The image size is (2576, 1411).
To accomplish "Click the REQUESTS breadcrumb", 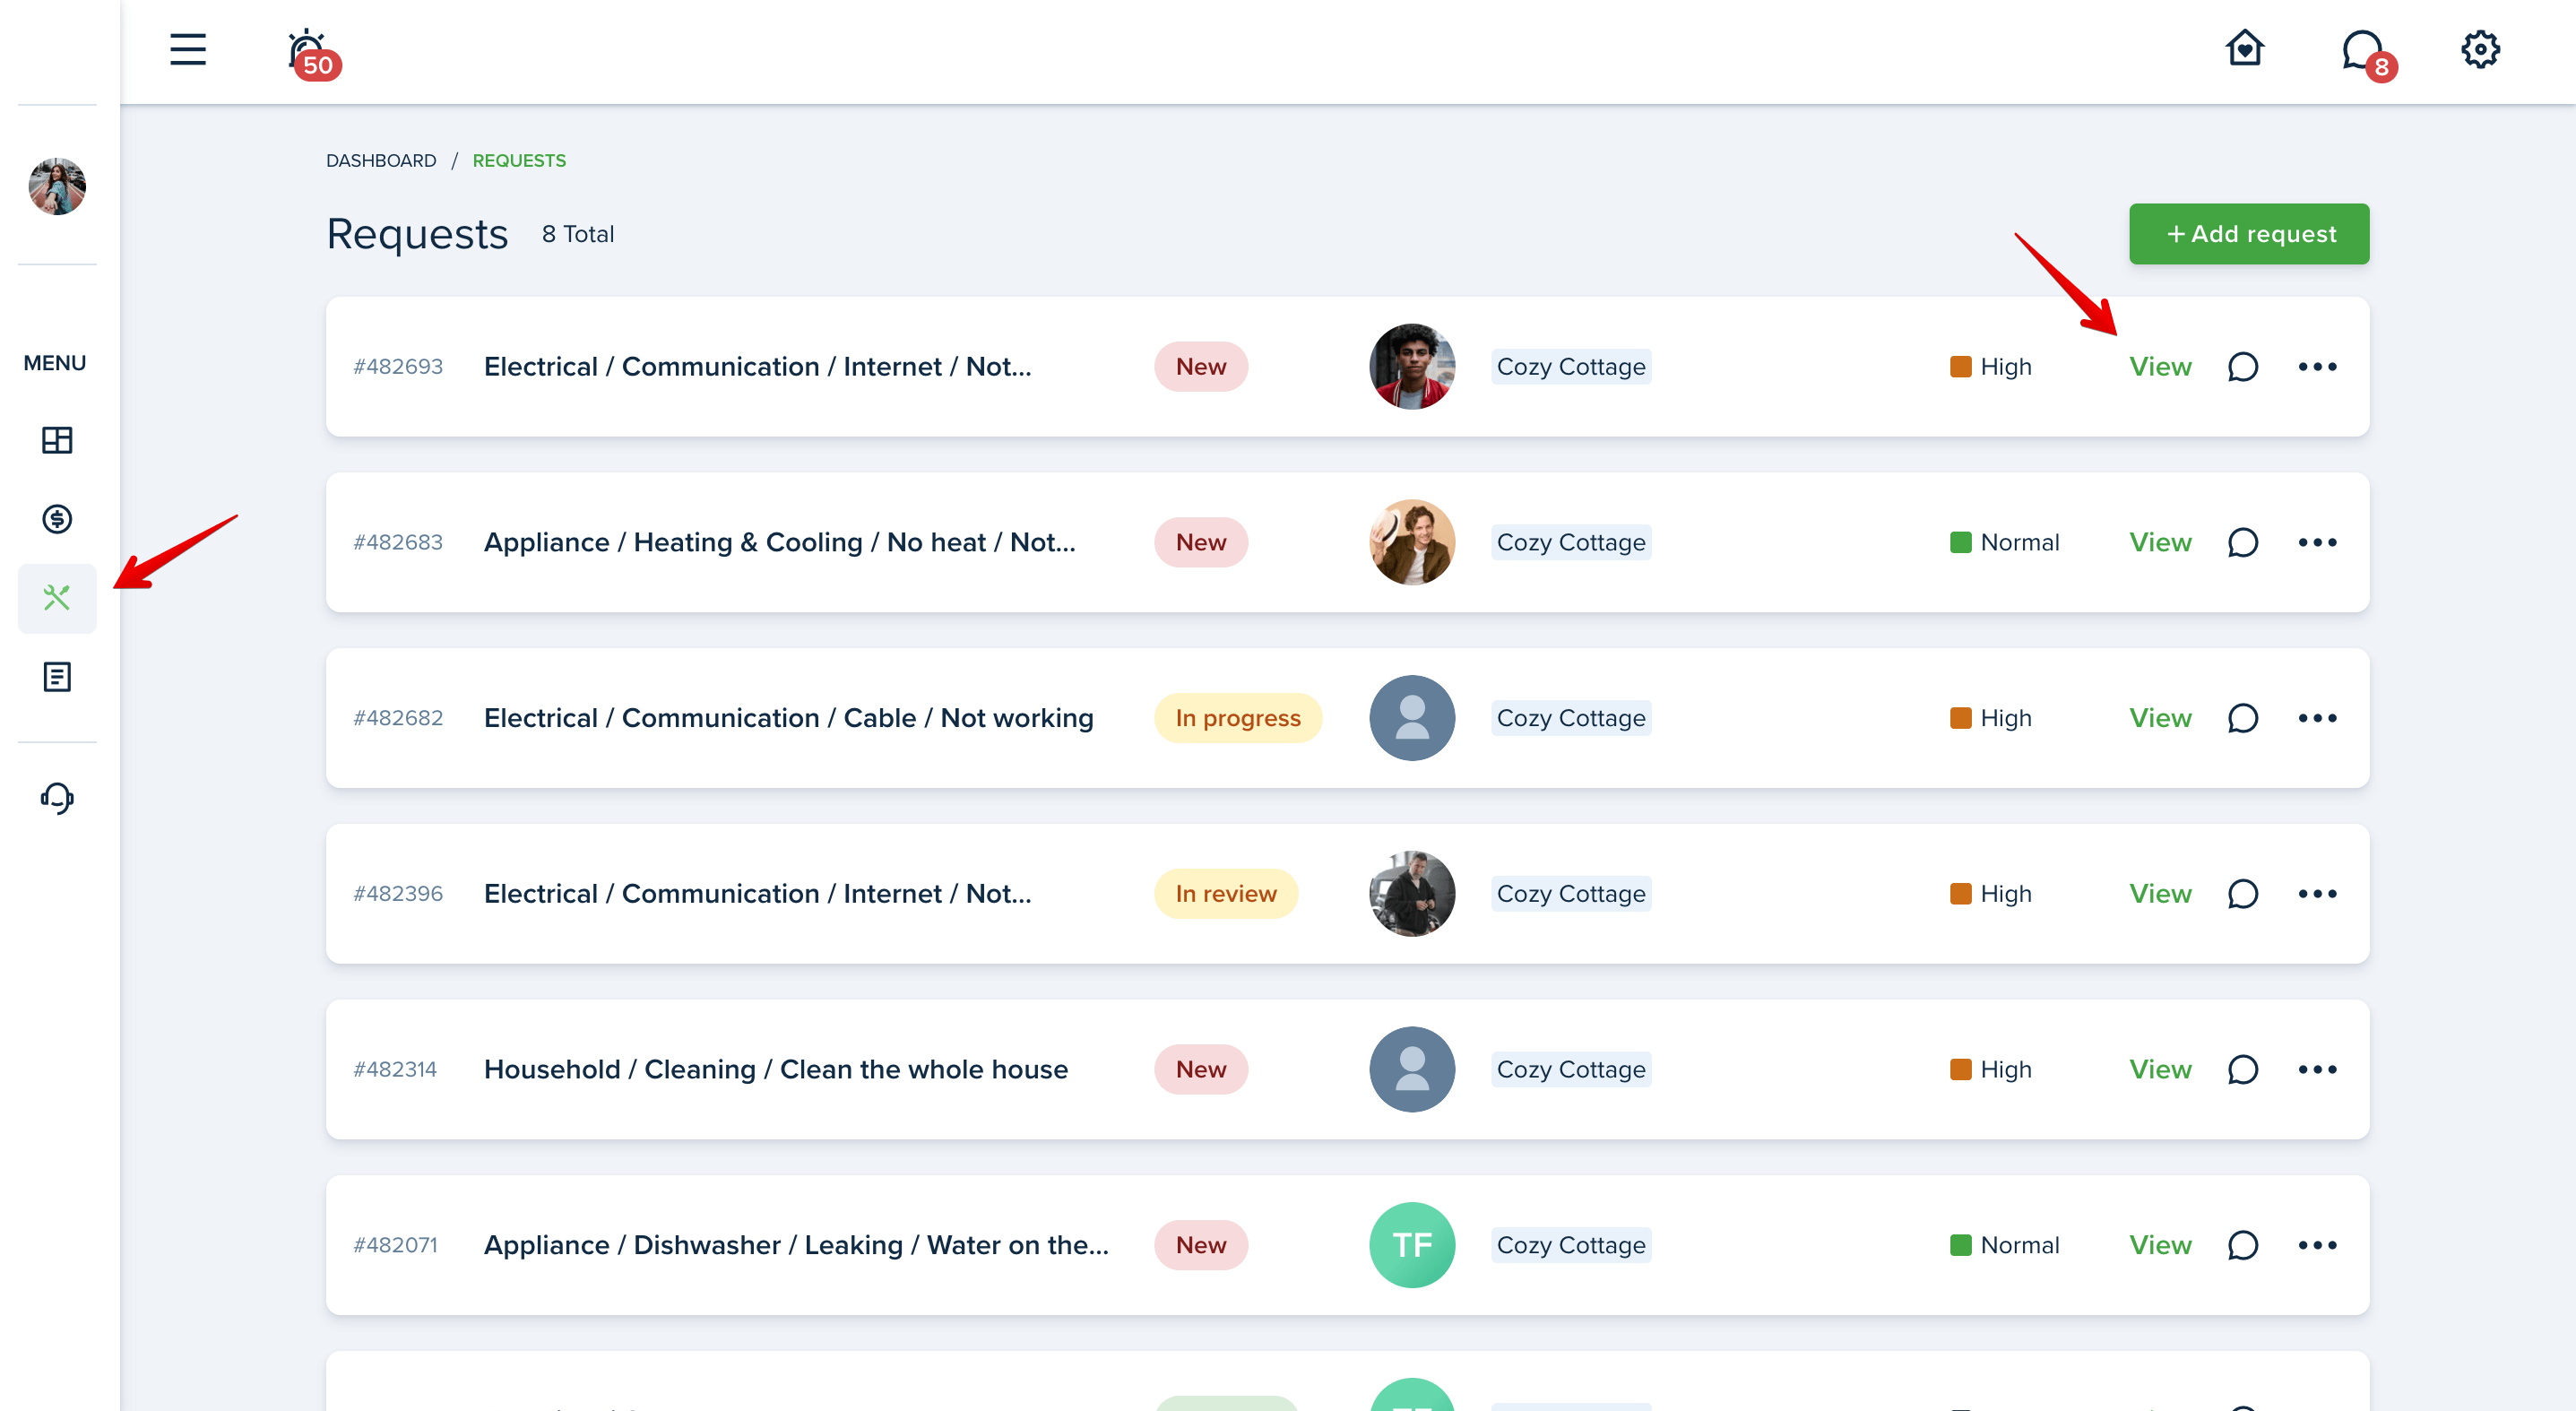I will point(519,161).
